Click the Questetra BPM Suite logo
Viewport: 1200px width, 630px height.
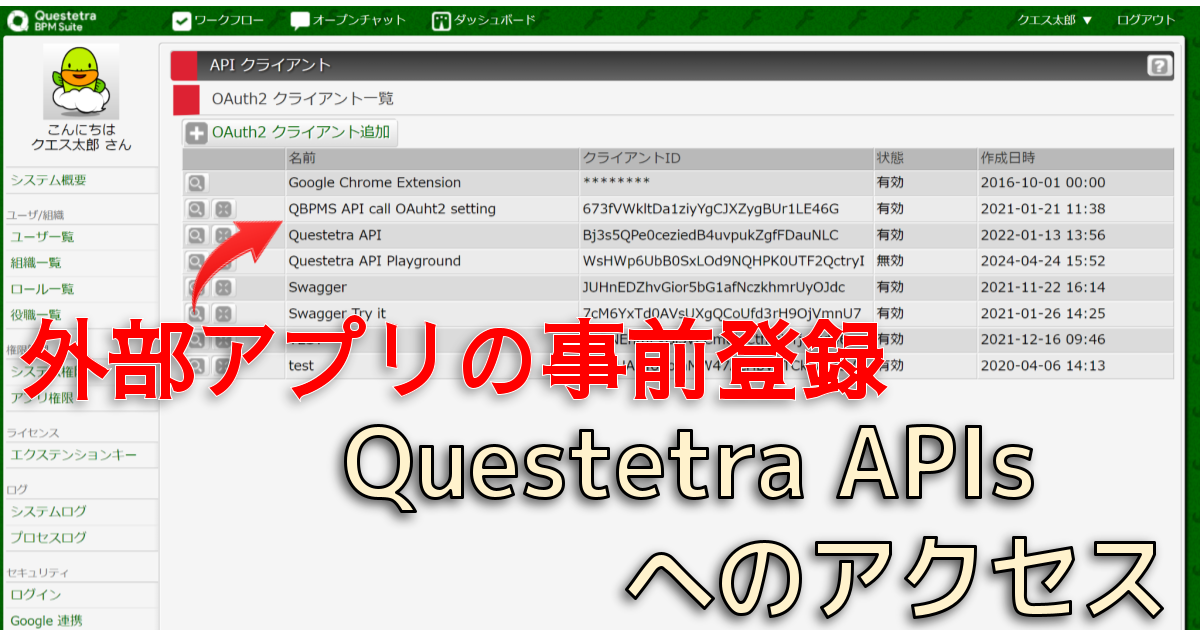(53, 20)
